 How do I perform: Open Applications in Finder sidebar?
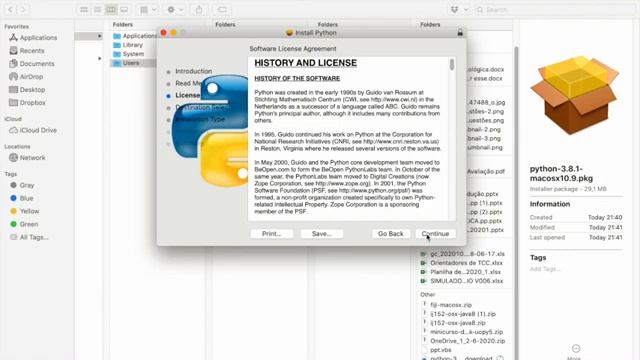click(38, 38)
